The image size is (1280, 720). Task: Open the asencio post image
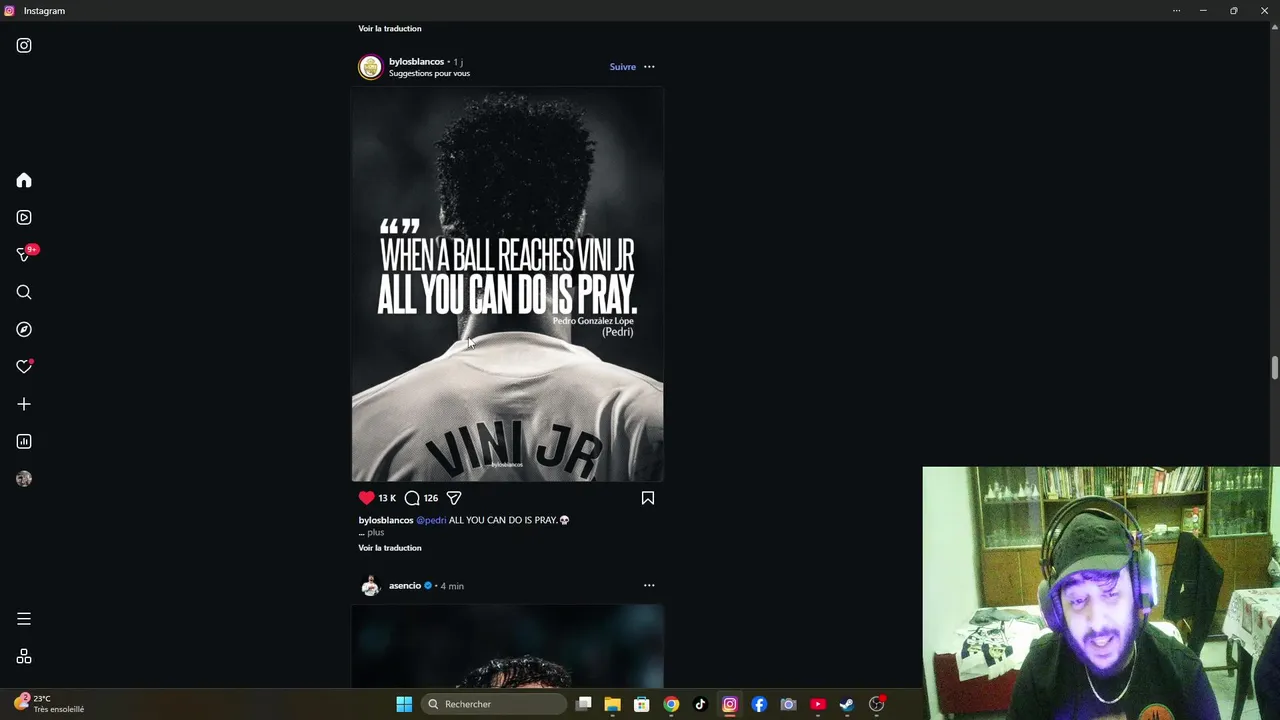point(507,646)
